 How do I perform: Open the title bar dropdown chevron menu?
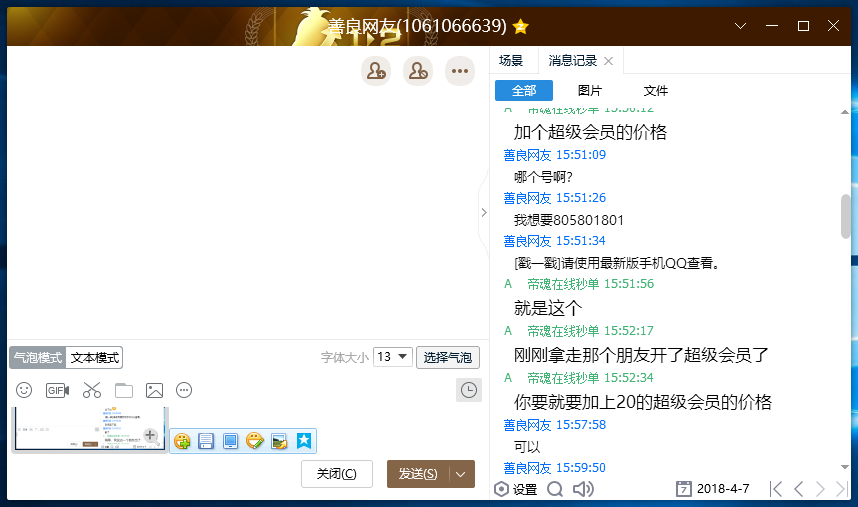[740, 26]
